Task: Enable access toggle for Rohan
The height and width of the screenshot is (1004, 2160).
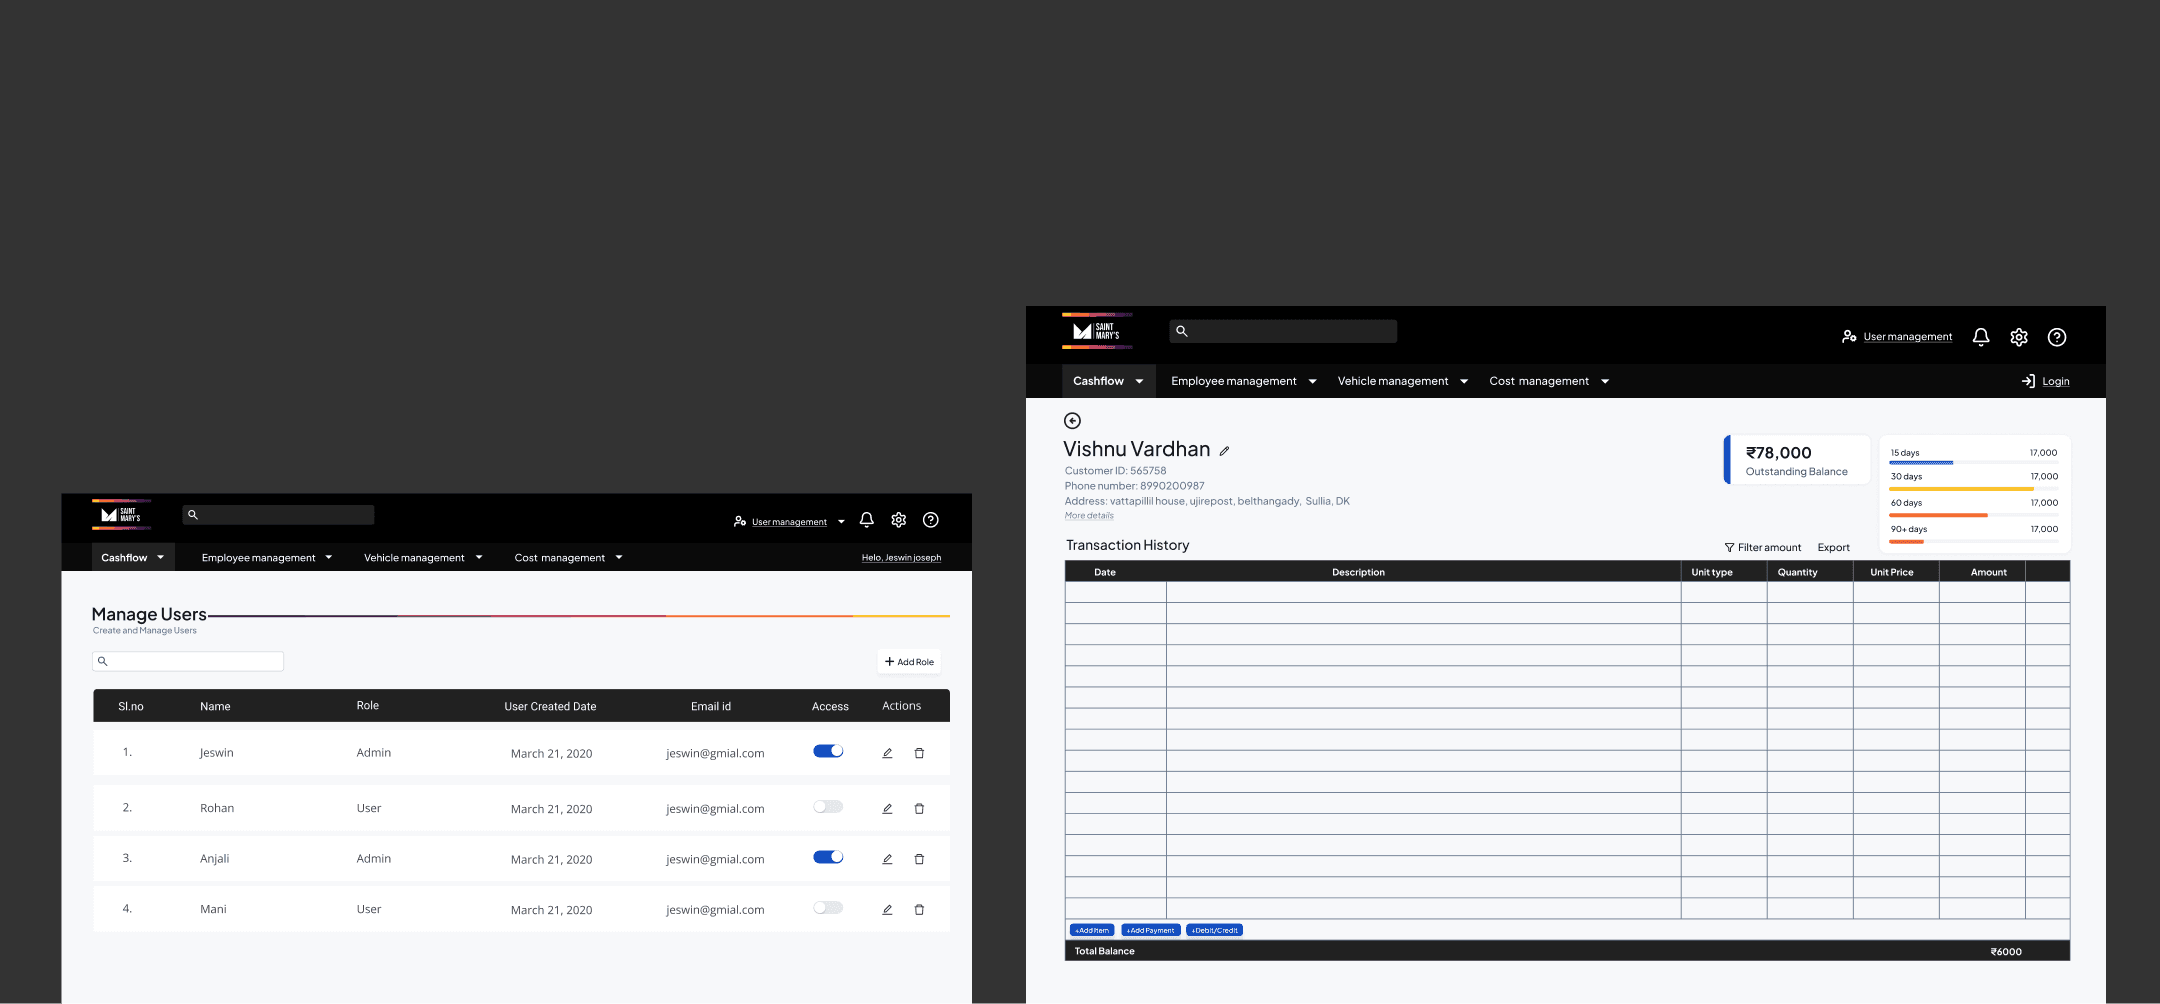Action: coord(828,807)
